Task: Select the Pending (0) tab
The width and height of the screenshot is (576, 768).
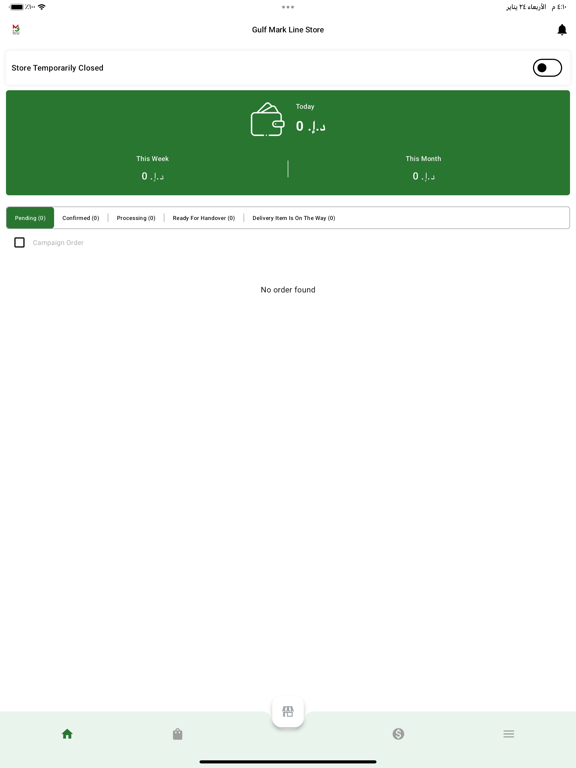Action: [30, 218]
